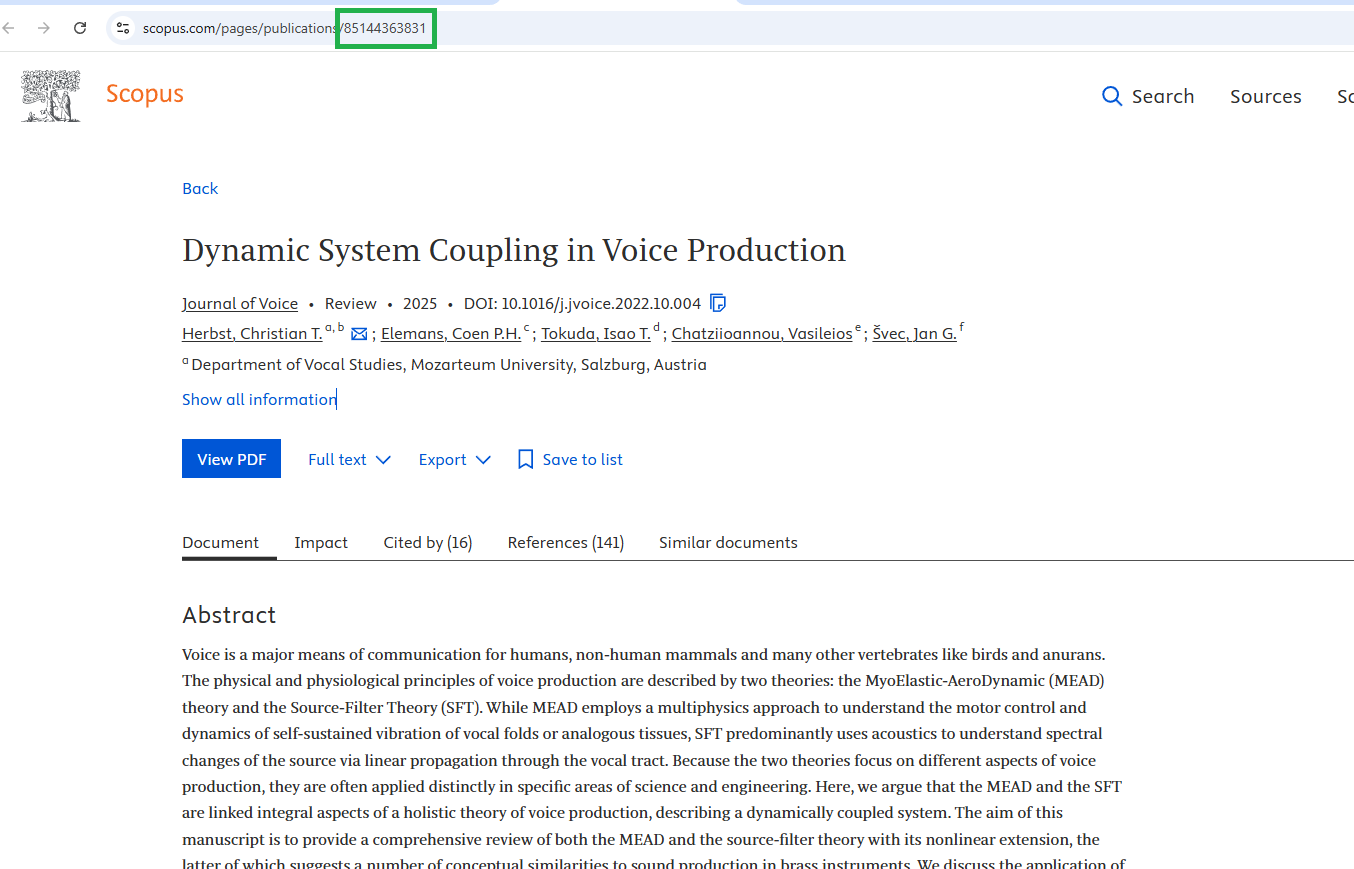The image size is (1354, 869).
Task: Open the Export dropdown menu
Action: tap(455, 459)
